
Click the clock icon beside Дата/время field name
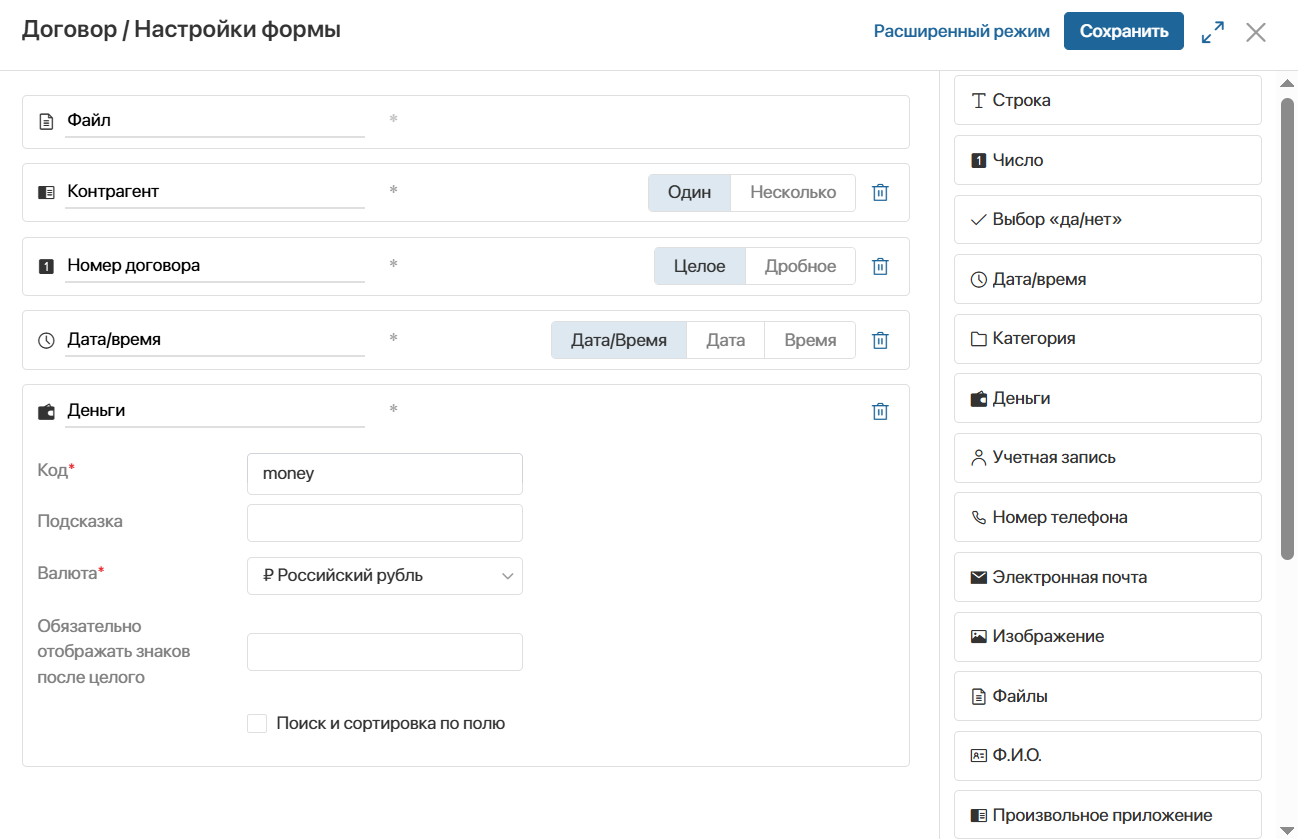[x=46, y=340]
